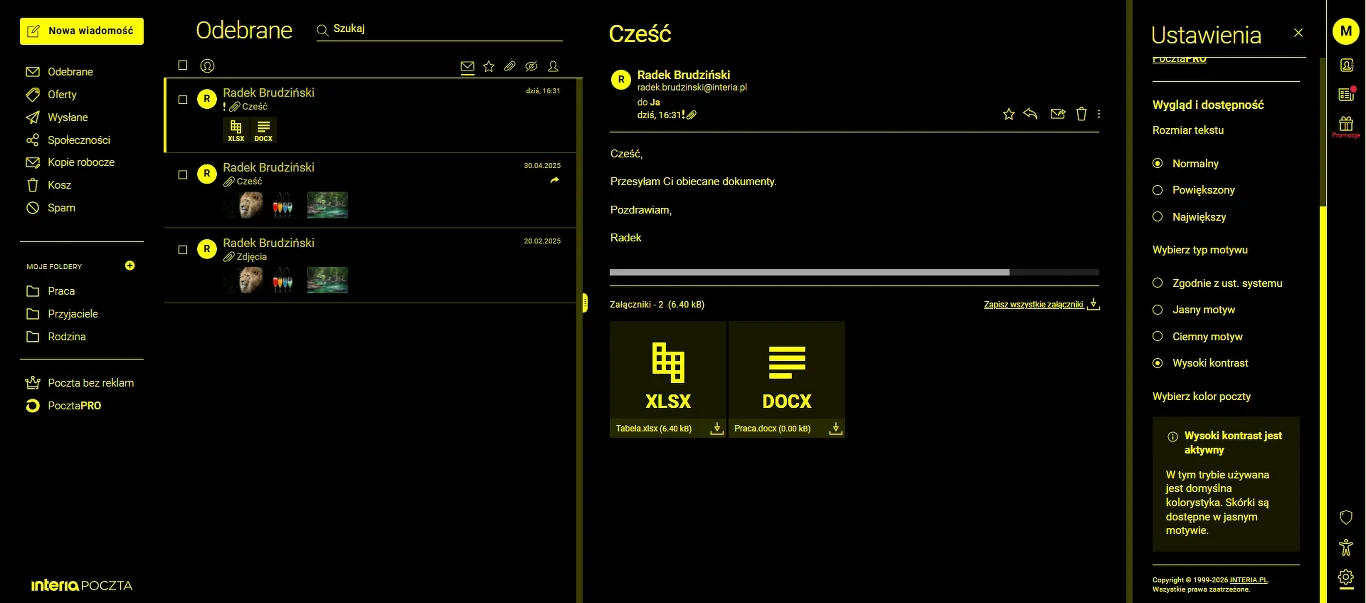
Task: Close the Ustawienia panel
Action: (x=1298, y=33)
